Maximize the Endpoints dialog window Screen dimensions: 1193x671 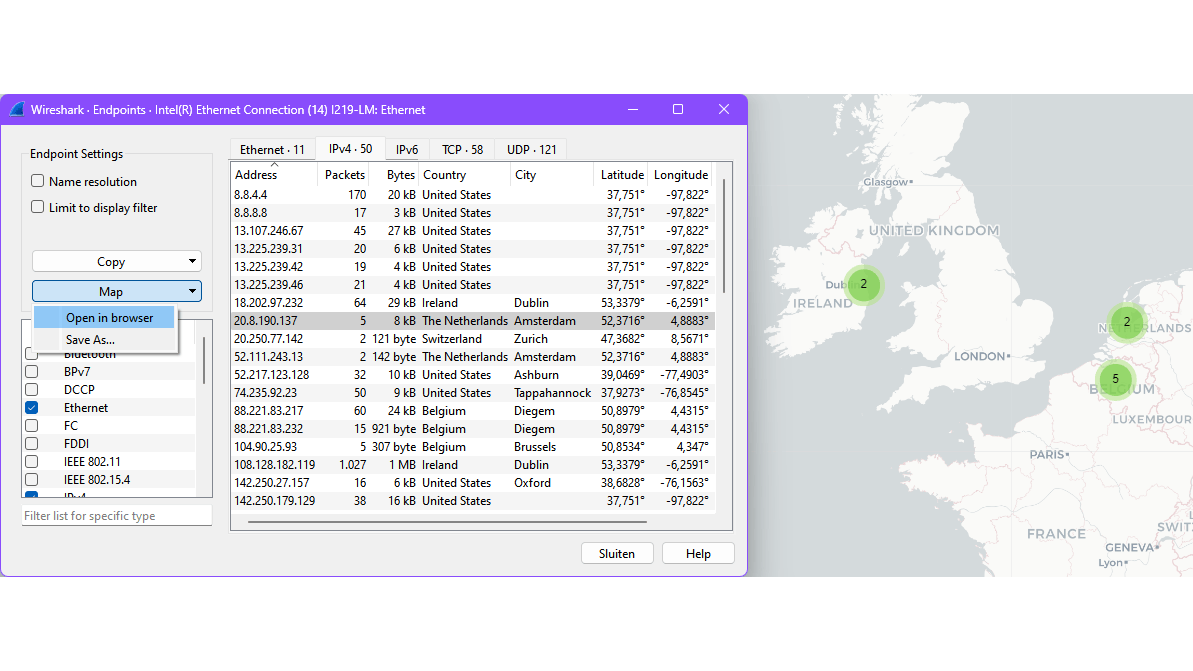[678, 109]
